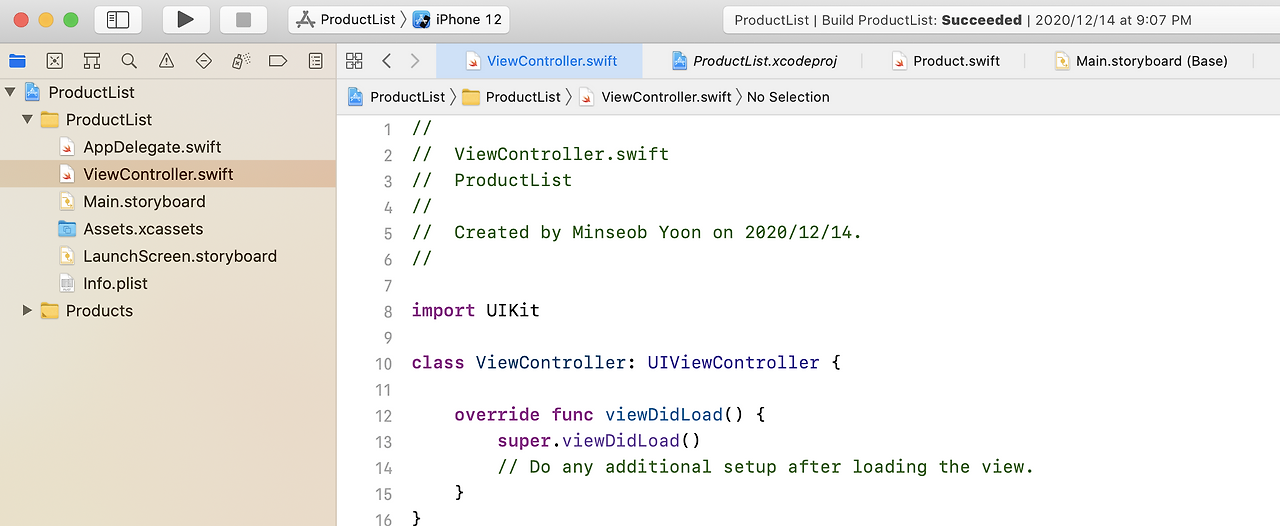This screenshot has height=526, width=1280.
Task: Collapse the ProductList group folder triangle
Action: (x=28, y=119)
